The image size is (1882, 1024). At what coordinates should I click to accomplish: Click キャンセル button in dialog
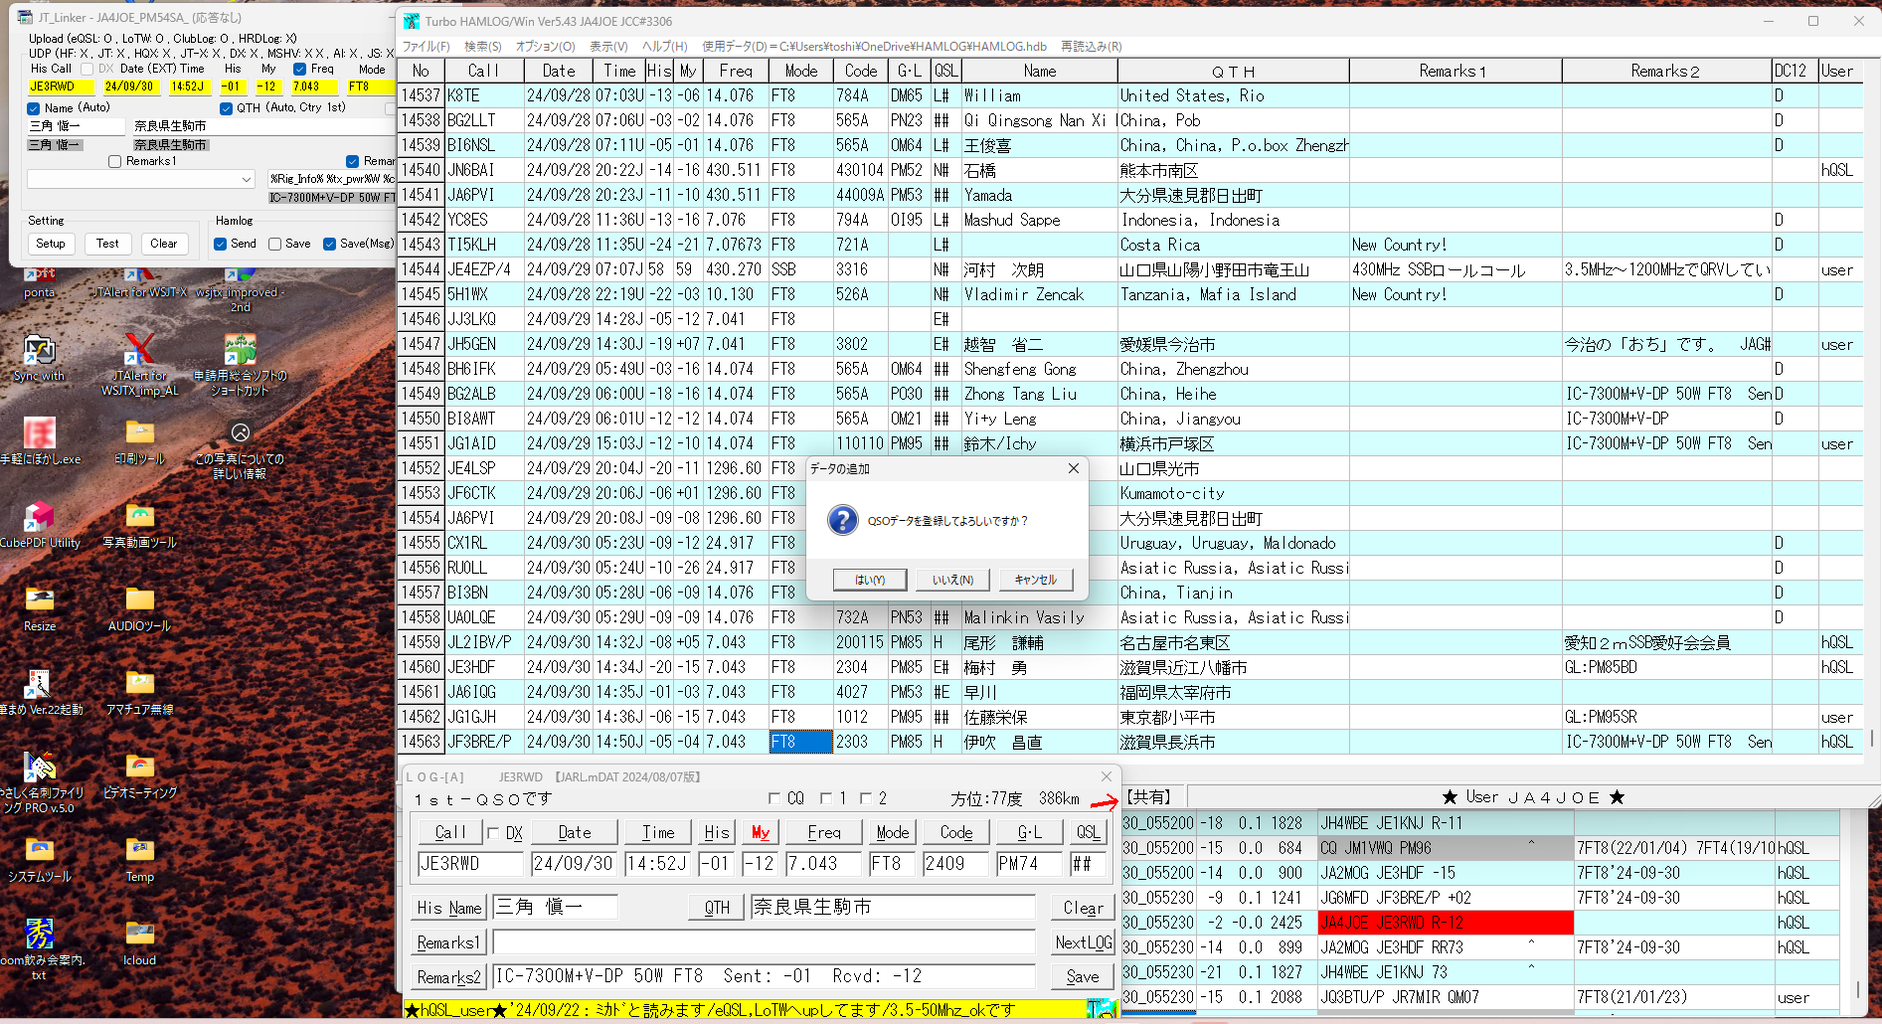click(1035, 580)
